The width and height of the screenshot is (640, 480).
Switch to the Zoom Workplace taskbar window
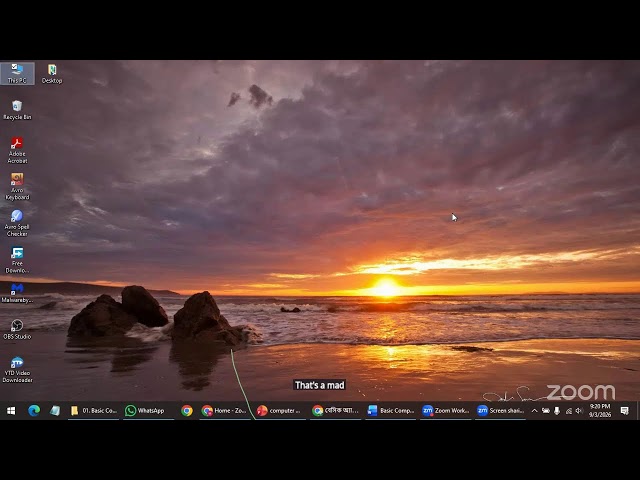pyautogui.click(x=446, y=411)
